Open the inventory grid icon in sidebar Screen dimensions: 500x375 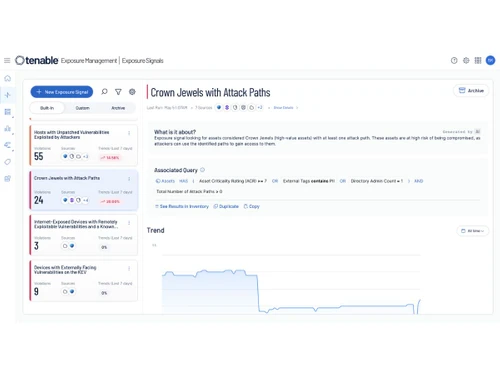(8, 112)
